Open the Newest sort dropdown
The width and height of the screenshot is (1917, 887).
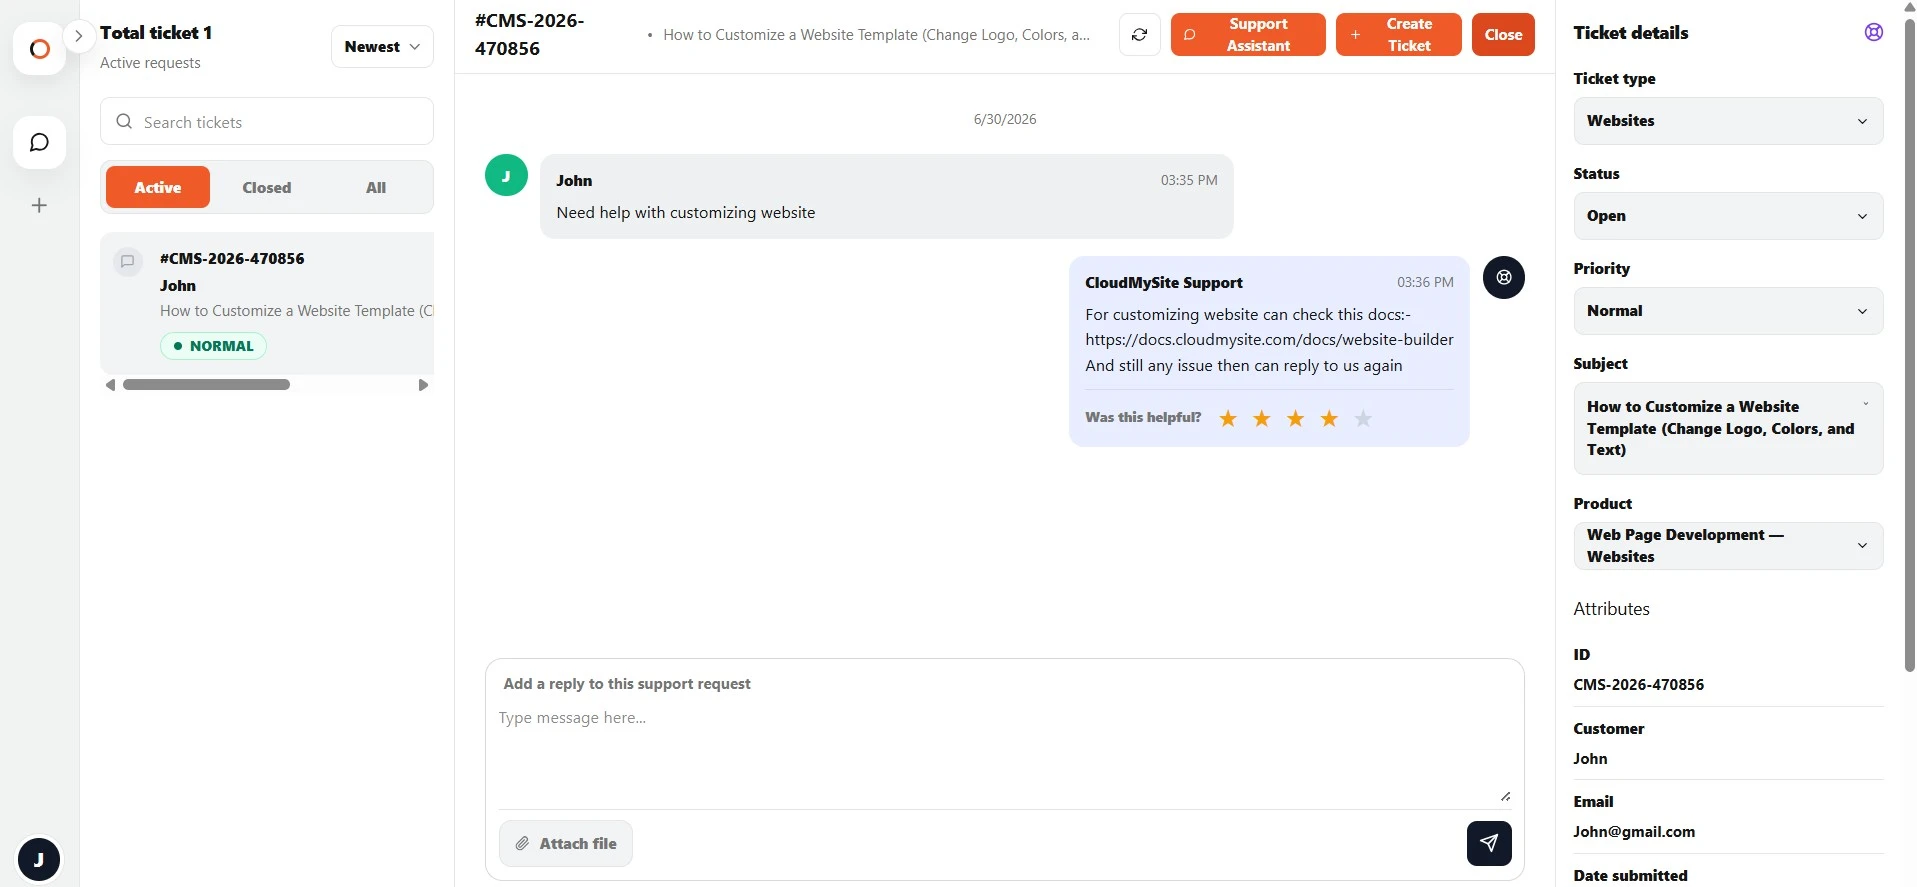pyautogui.click(x=382, y=47)
